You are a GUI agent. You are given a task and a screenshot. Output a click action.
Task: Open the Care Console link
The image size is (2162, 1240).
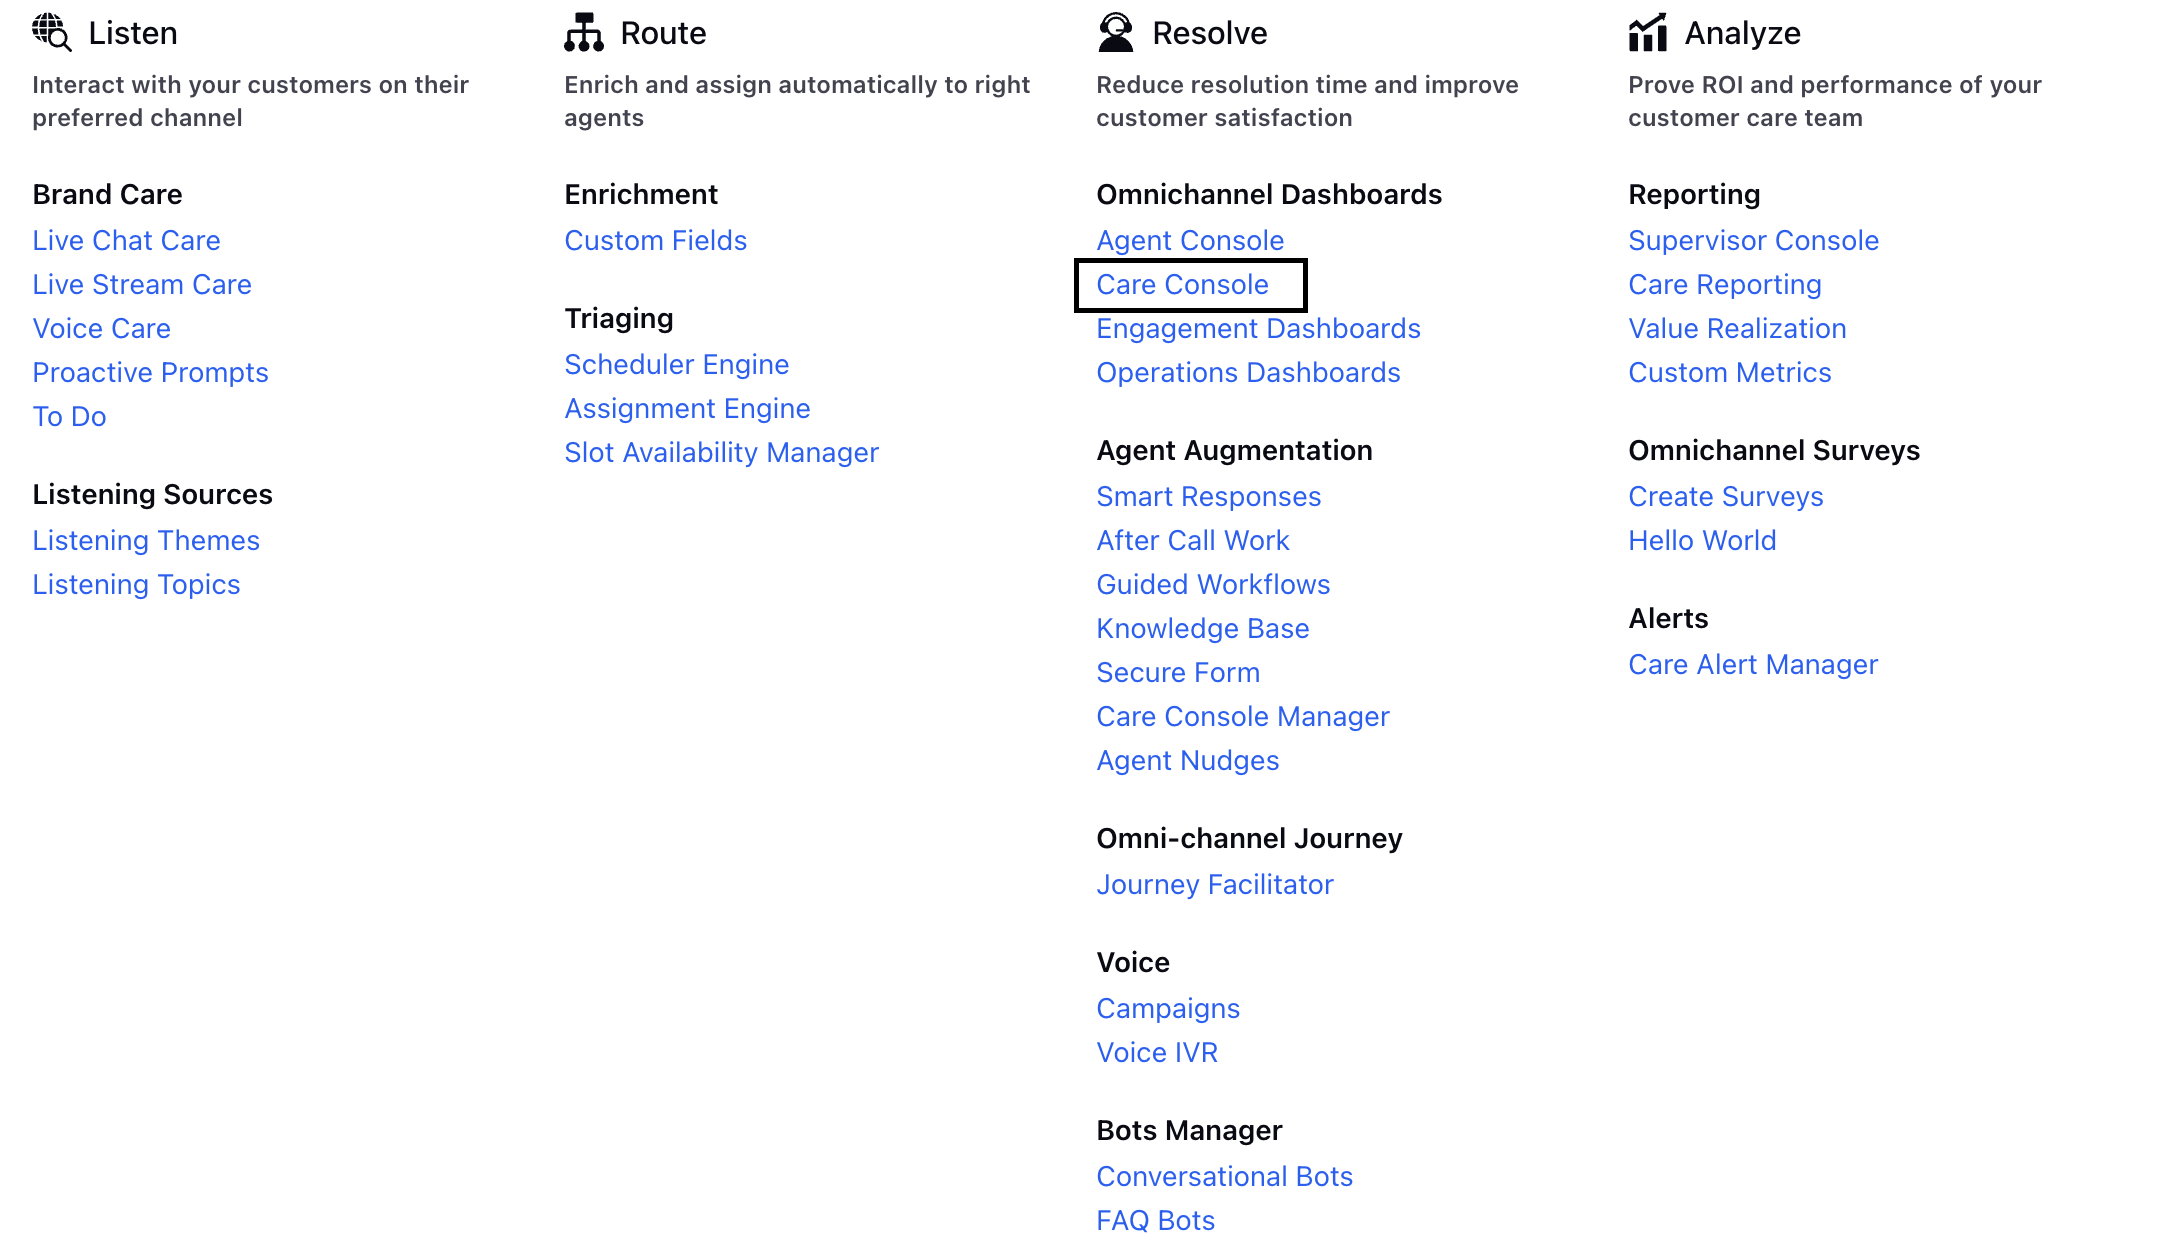tap(1183, 285)
